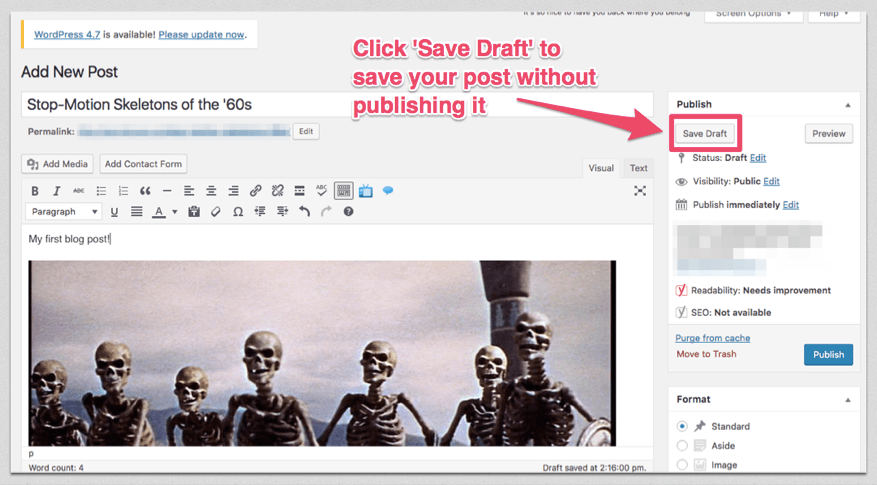The height and width of the screenshot is (485, 877).
Task: Open the keyboard shortcuts help icon
Action: point(348,211)
